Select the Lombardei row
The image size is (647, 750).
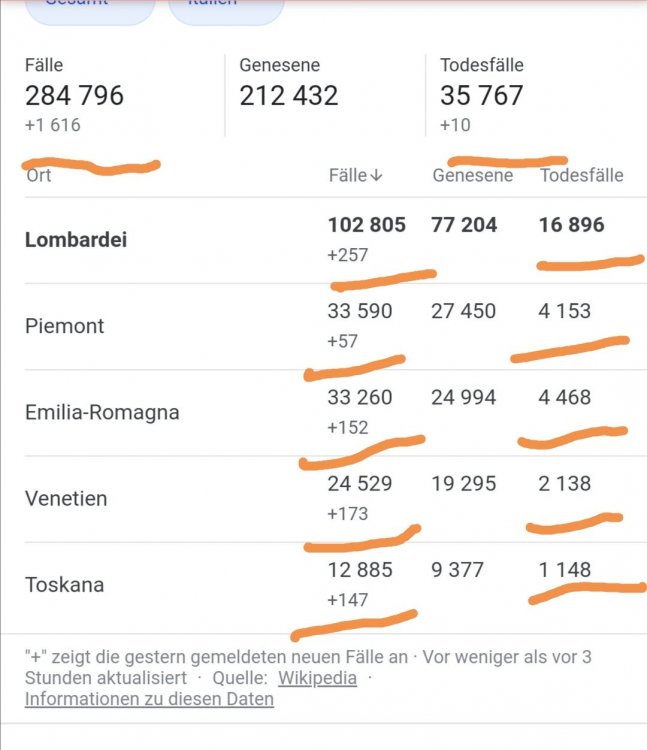pyautogui.click(x=336, y=240)
